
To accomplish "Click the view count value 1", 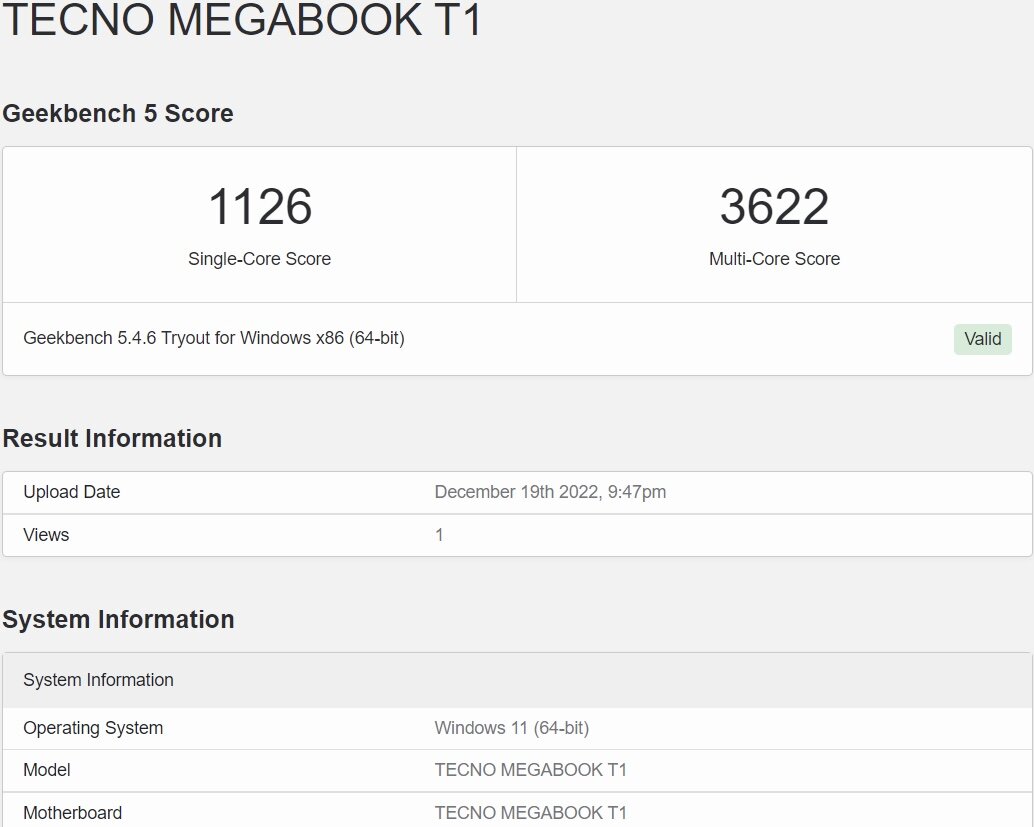I will (x=439, y=535).
